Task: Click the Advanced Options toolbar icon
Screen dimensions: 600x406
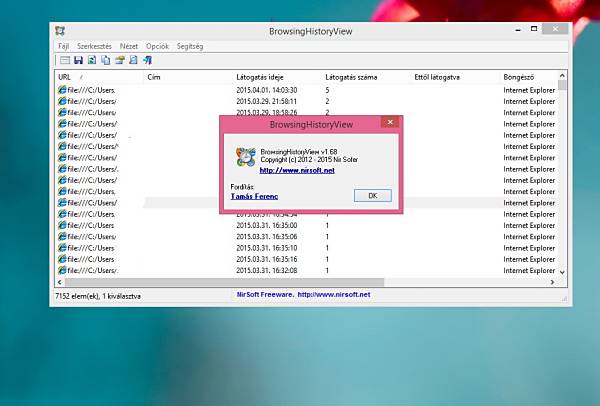Action: (64, 60)
